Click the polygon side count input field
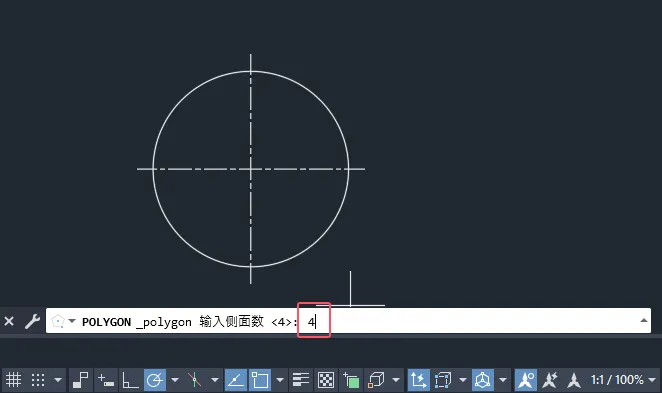Viewport: 662px width, 393px height. [314, 322]
